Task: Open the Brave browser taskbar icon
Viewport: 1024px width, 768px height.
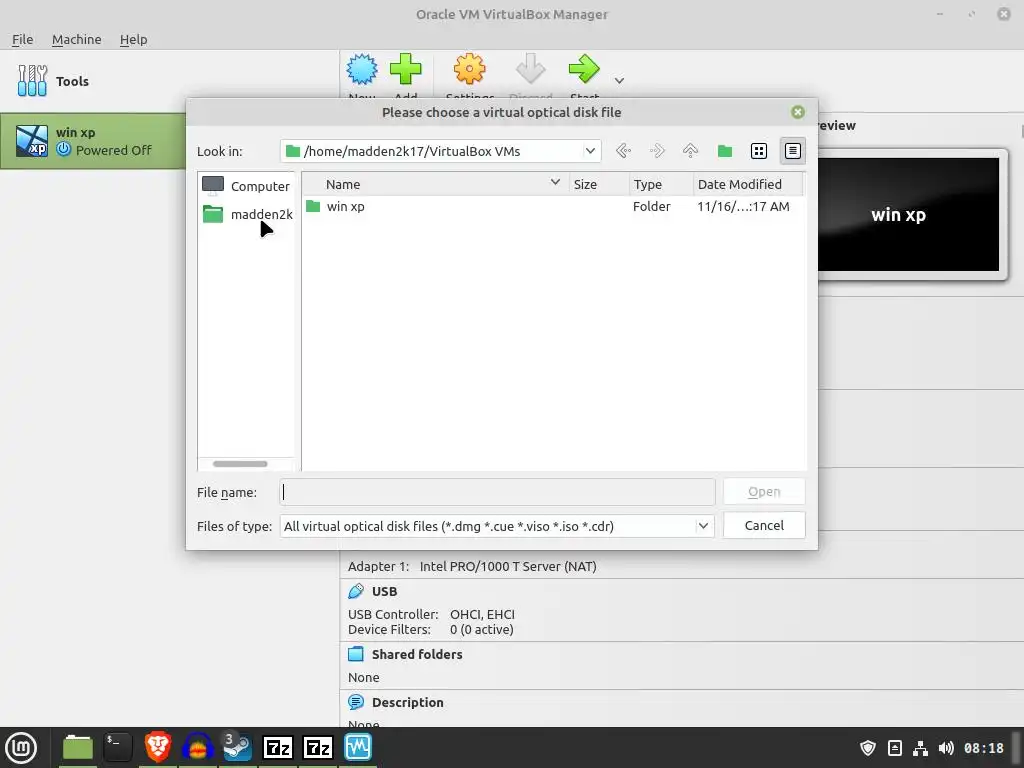Action: [x=158, y=747]
